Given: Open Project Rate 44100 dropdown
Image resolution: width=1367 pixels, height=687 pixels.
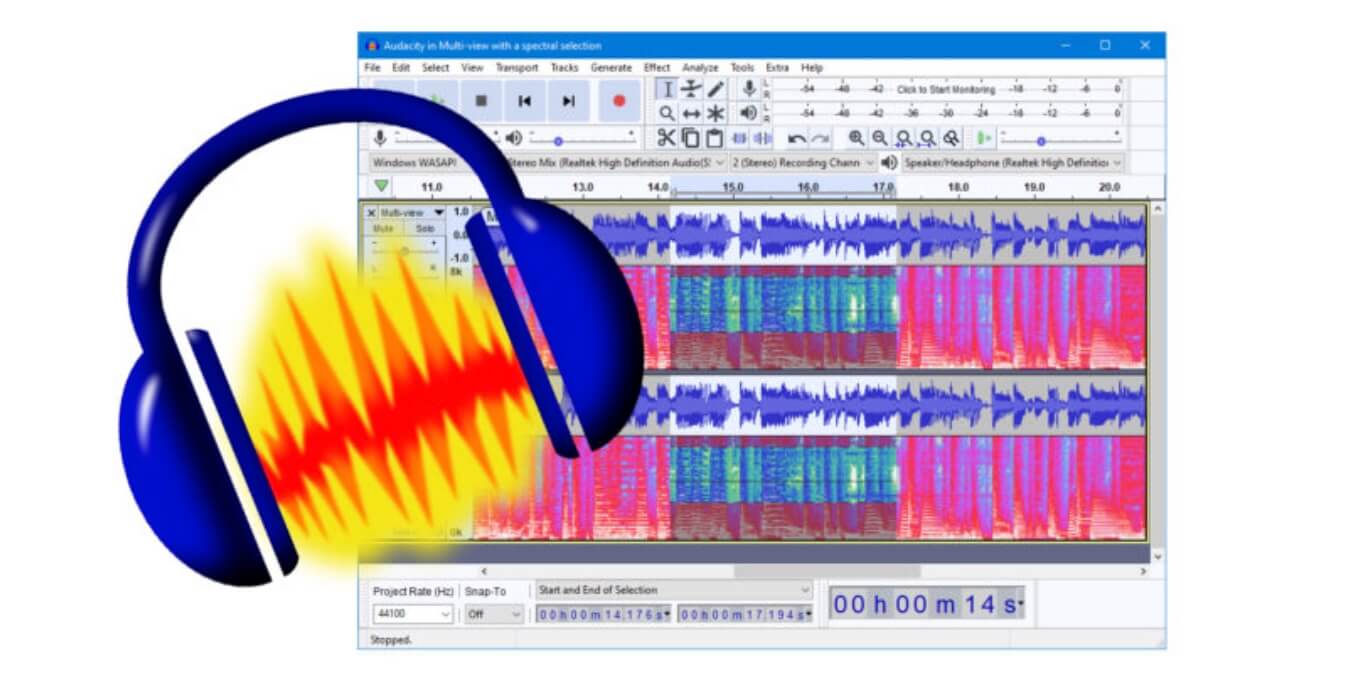Looking at the screenshot, I should coord(413,614).
